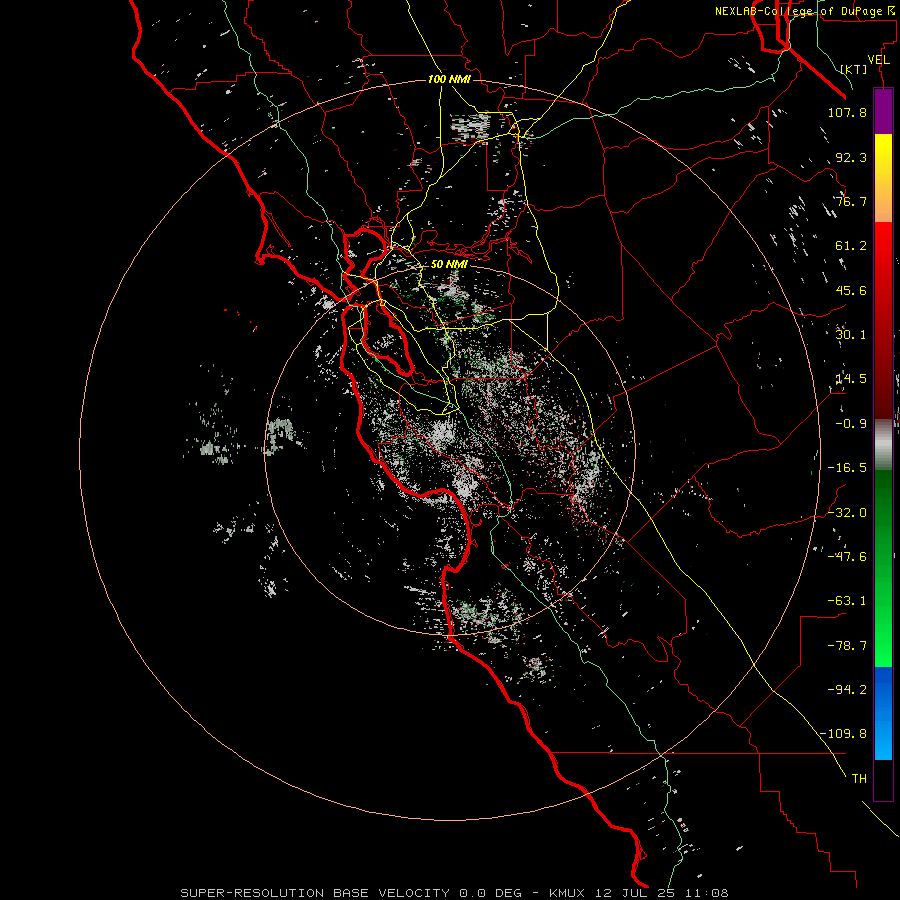Viewport: 900px width, 900px height.
Task: Select the -78.7 legend value
Action: [x=847, y=646]
